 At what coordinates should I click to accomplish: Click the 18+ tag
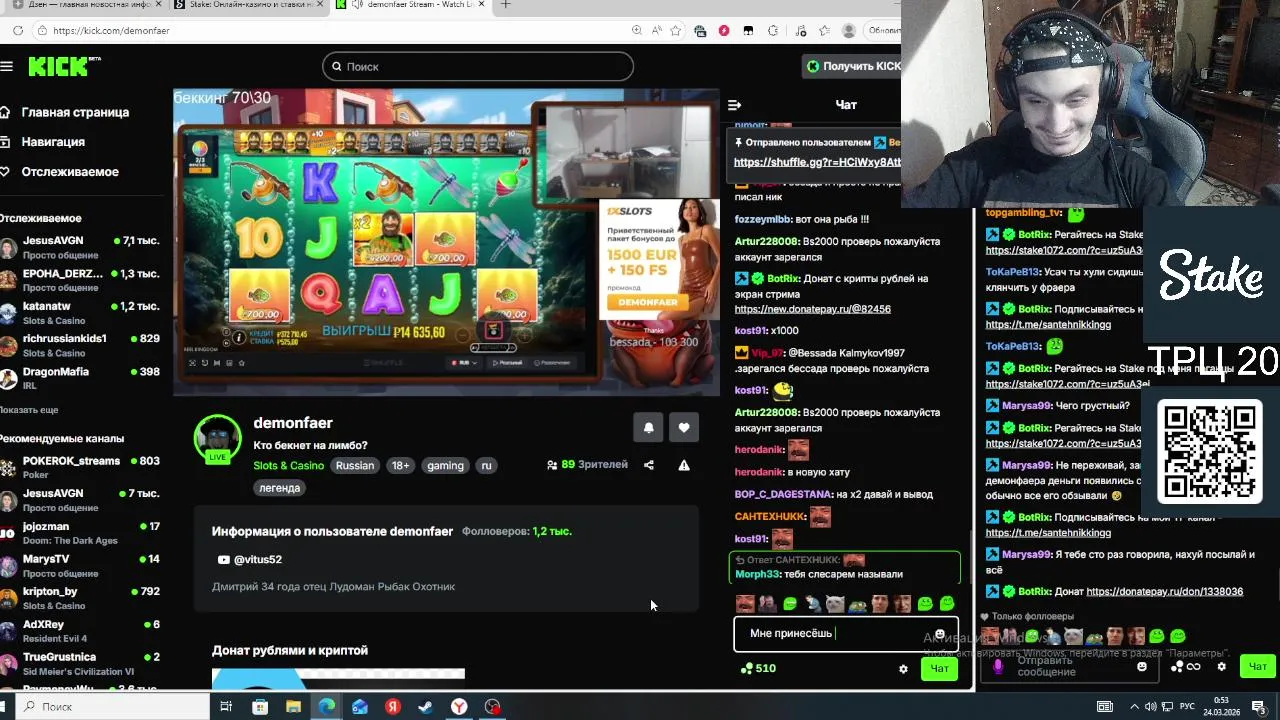[400, 465]
